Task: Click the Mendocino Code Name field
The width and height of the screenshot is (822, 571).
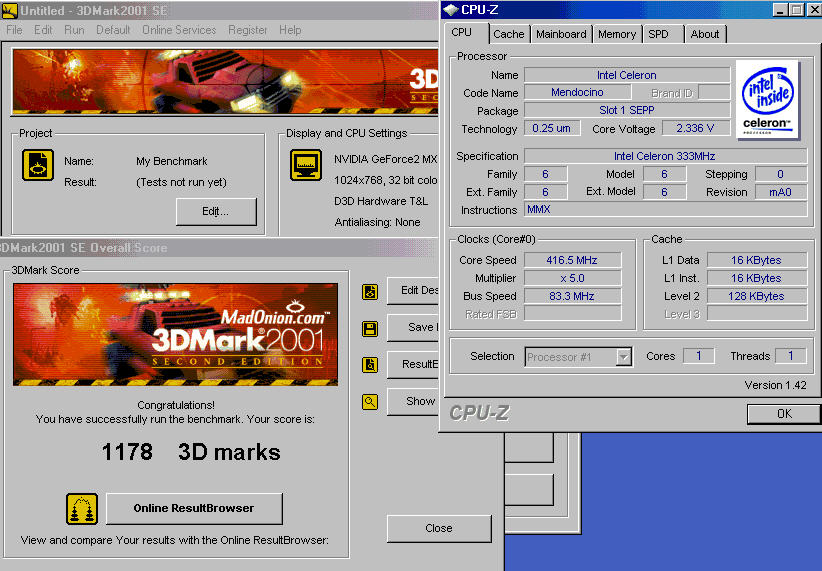Action: [x=577, y=92]
